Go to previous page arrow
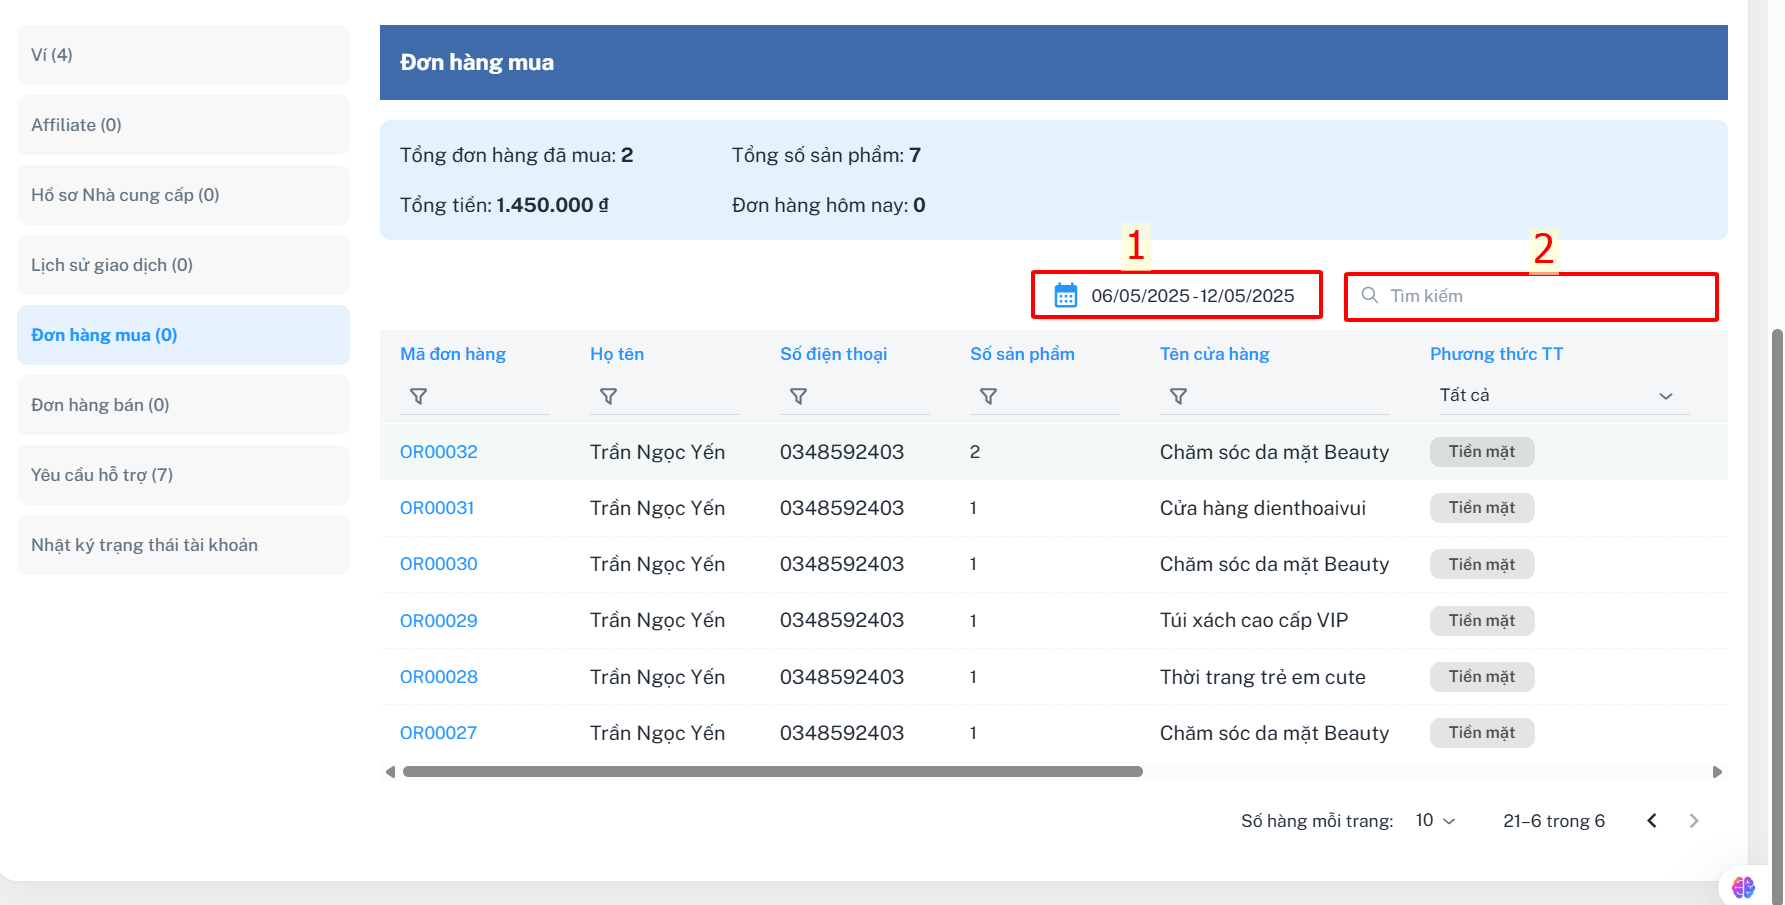1785x905 pixels. [1652, 821]
